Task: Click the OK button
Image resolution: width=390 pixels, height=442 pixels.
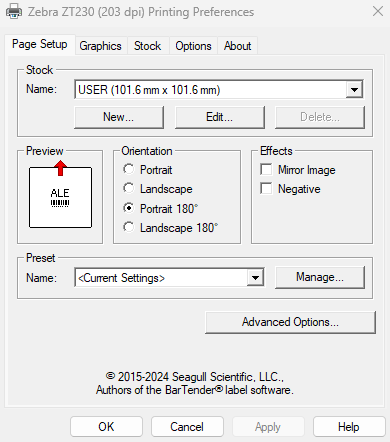Action: pos(106,427)
